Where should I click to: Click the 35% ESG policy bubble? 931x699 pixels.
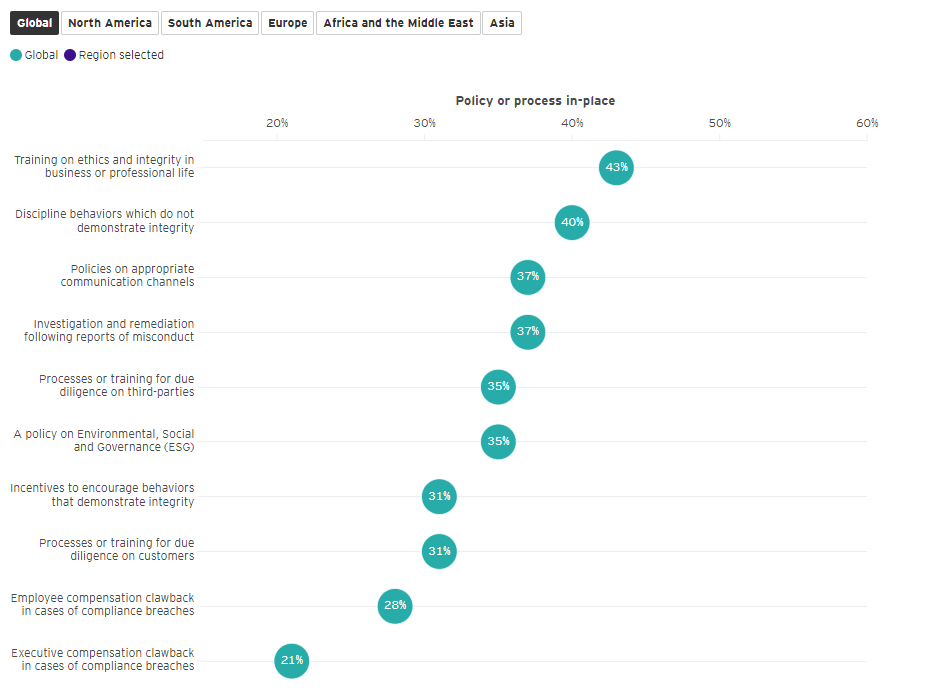click(498, 441)
